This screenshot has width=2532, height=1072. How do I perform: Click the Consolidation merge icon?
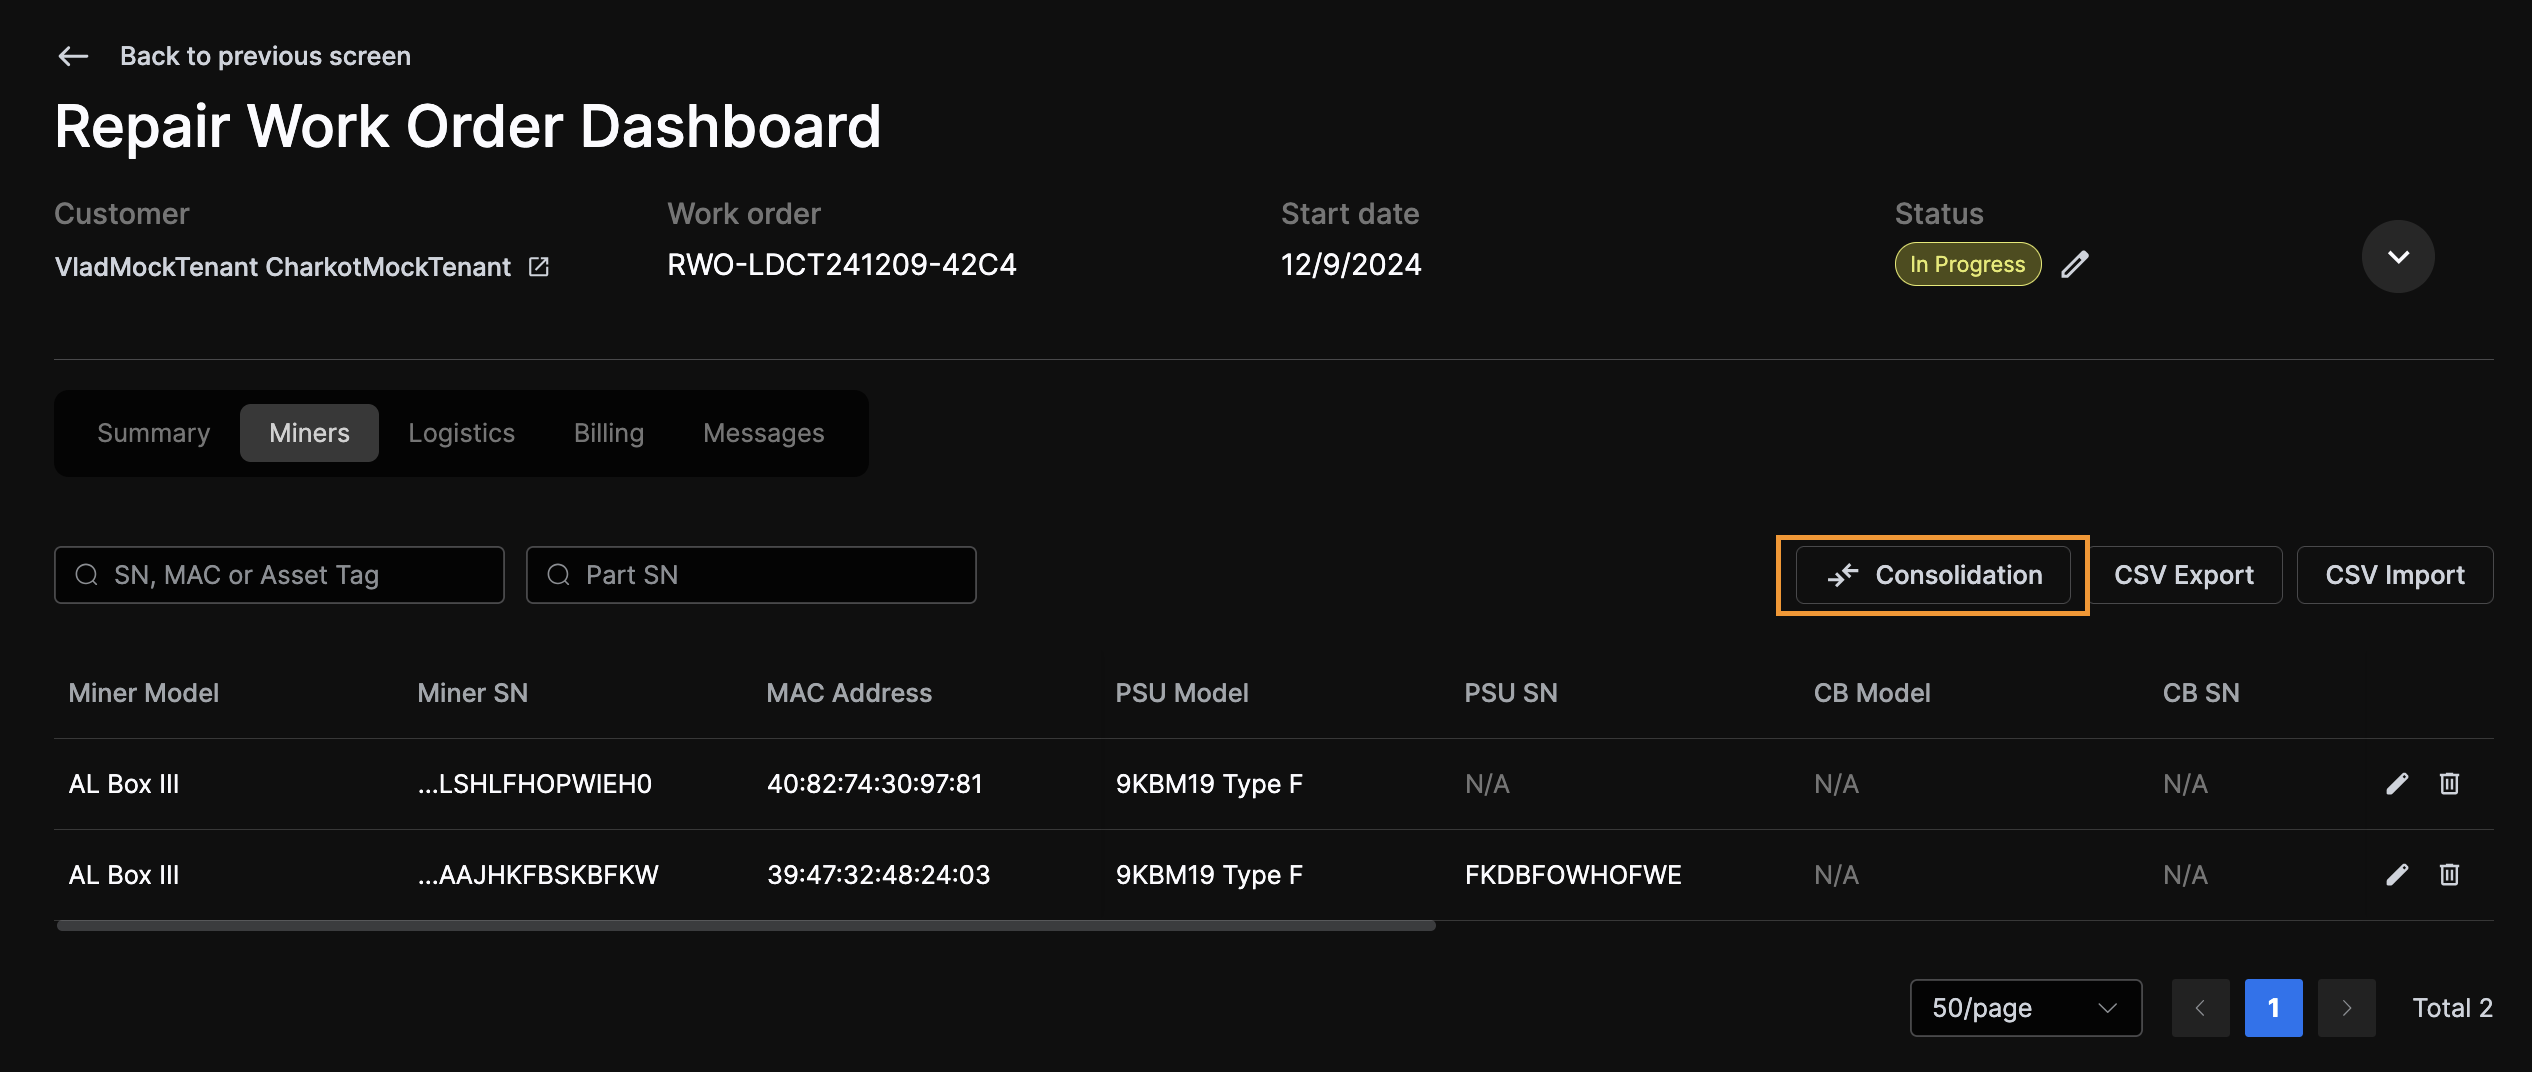[x=1845, y=575]
